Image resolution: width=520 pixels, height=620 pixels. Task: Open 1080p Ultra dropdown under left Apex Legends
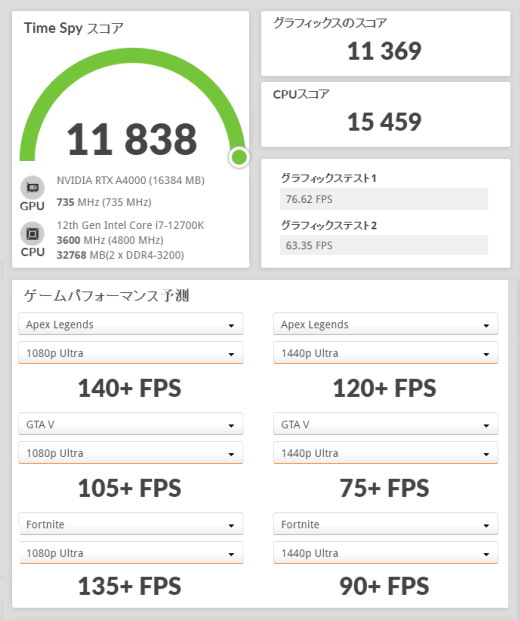pyautogui.click(x=130, y=353)
